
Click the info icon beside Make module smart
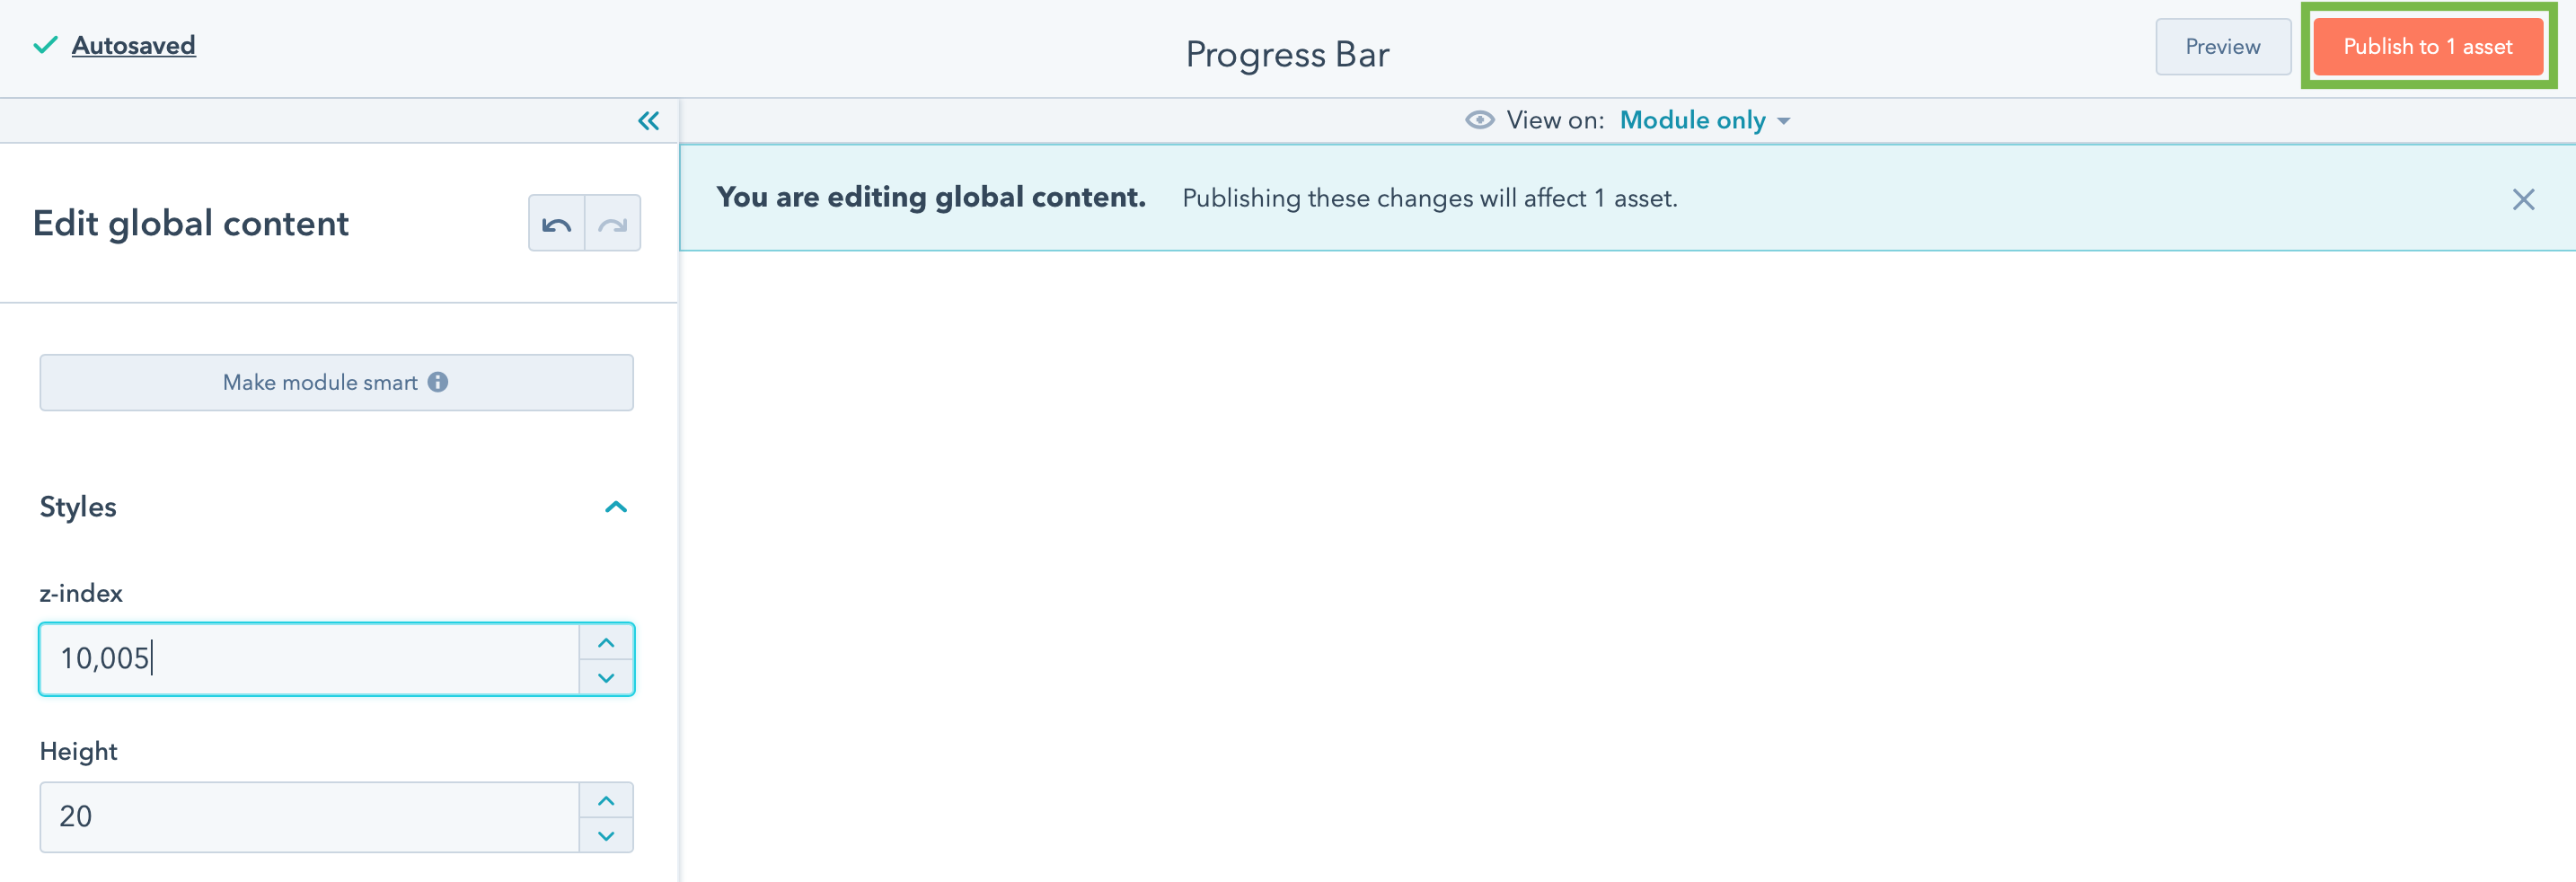pos(438,382)
